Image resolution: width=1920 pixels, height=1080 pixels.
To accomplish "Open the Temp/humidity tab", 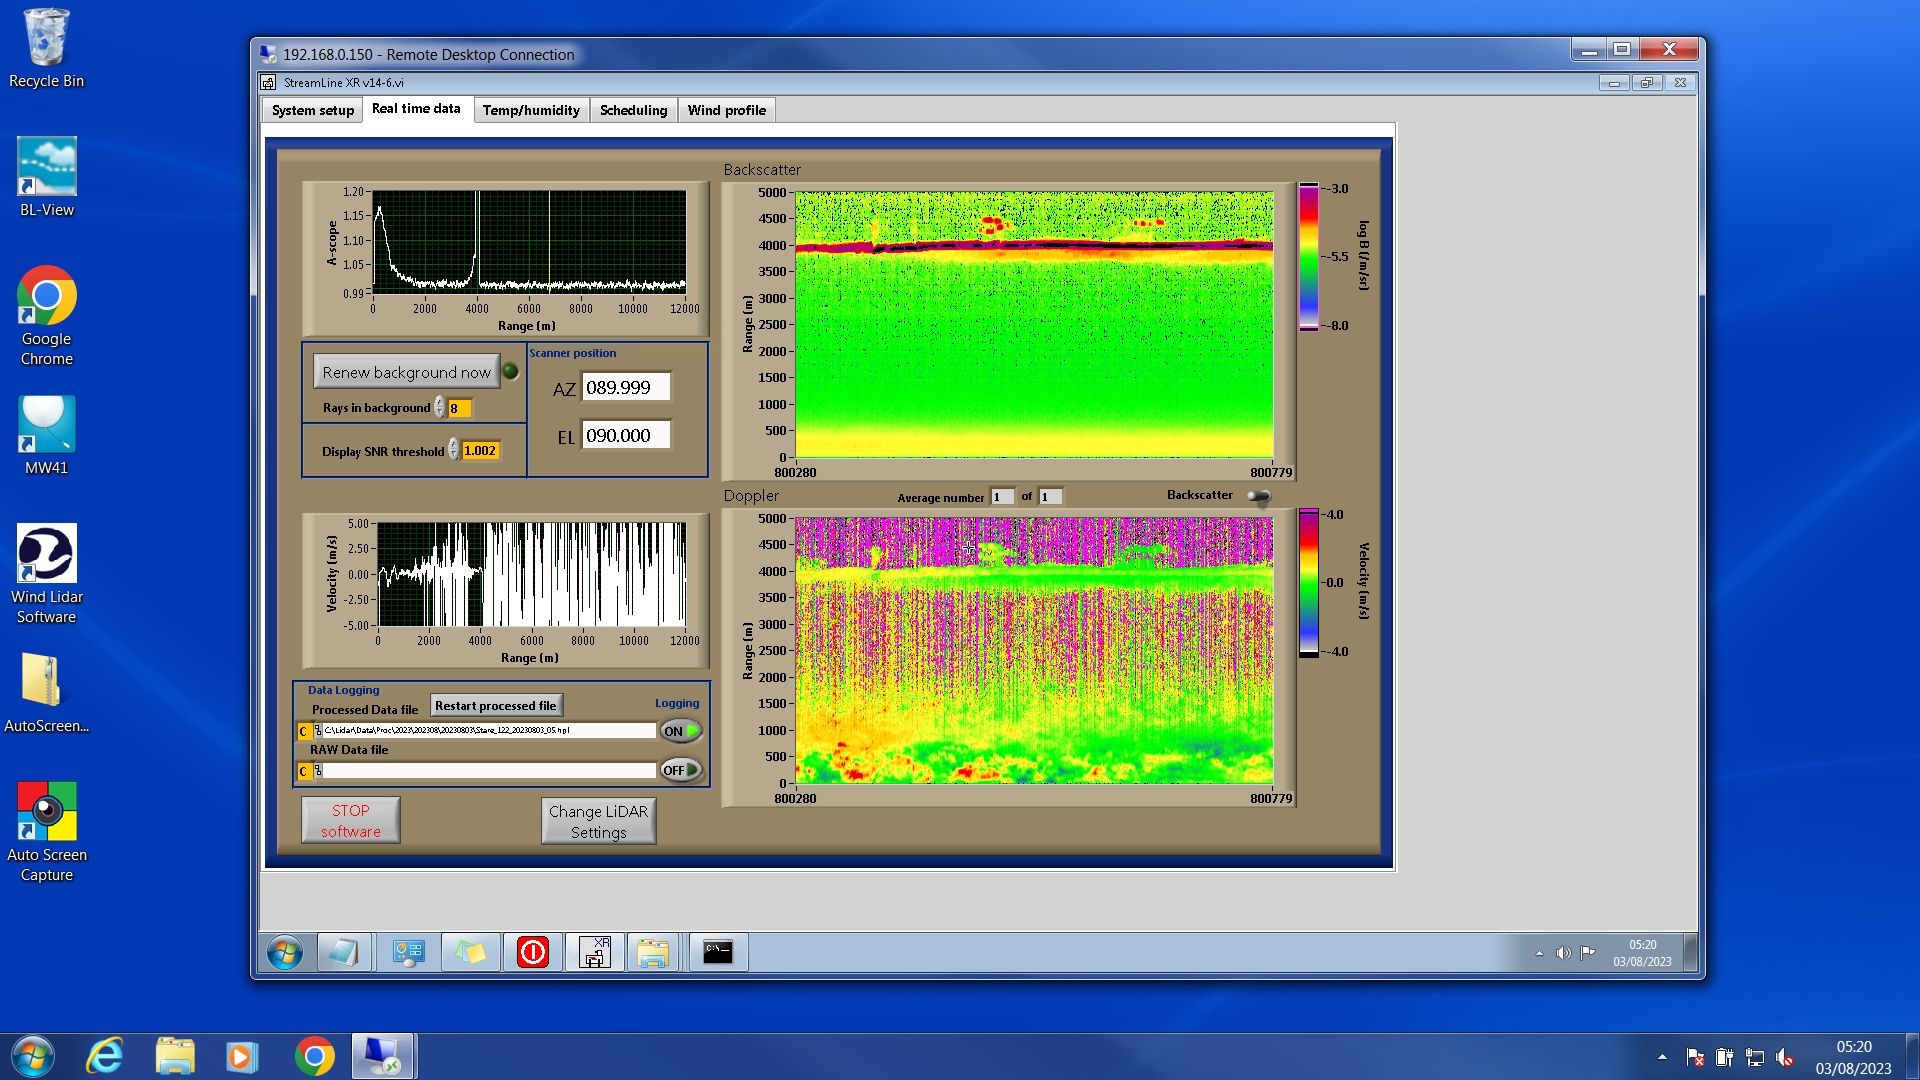I will (531, 110).
